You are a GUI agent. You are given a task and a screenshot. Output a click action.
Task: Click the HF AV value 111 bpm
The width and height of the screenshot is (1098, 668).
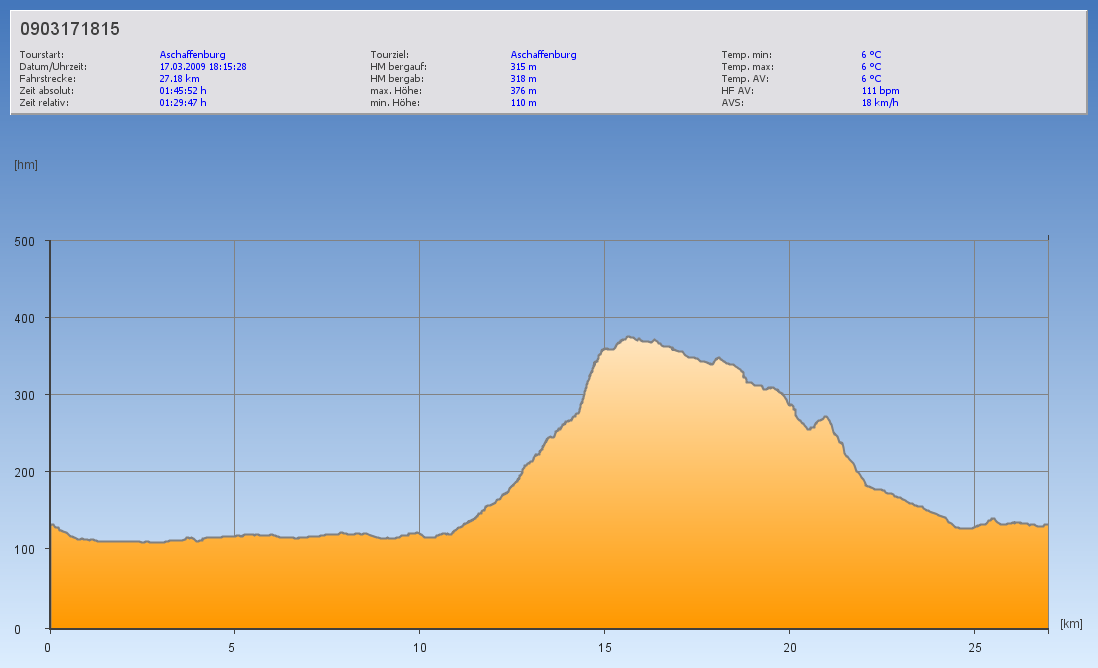click(880, 90)
